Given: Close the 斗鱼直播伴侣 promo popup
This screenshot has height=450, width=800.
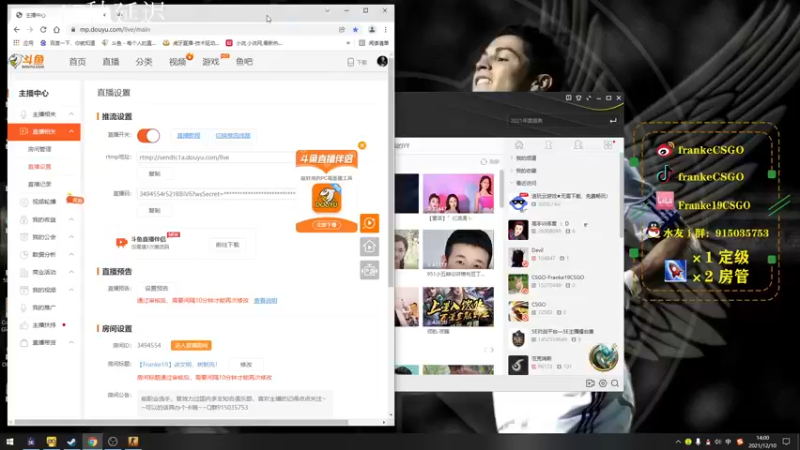Looking at the screenshot, I should coord(362,145).
